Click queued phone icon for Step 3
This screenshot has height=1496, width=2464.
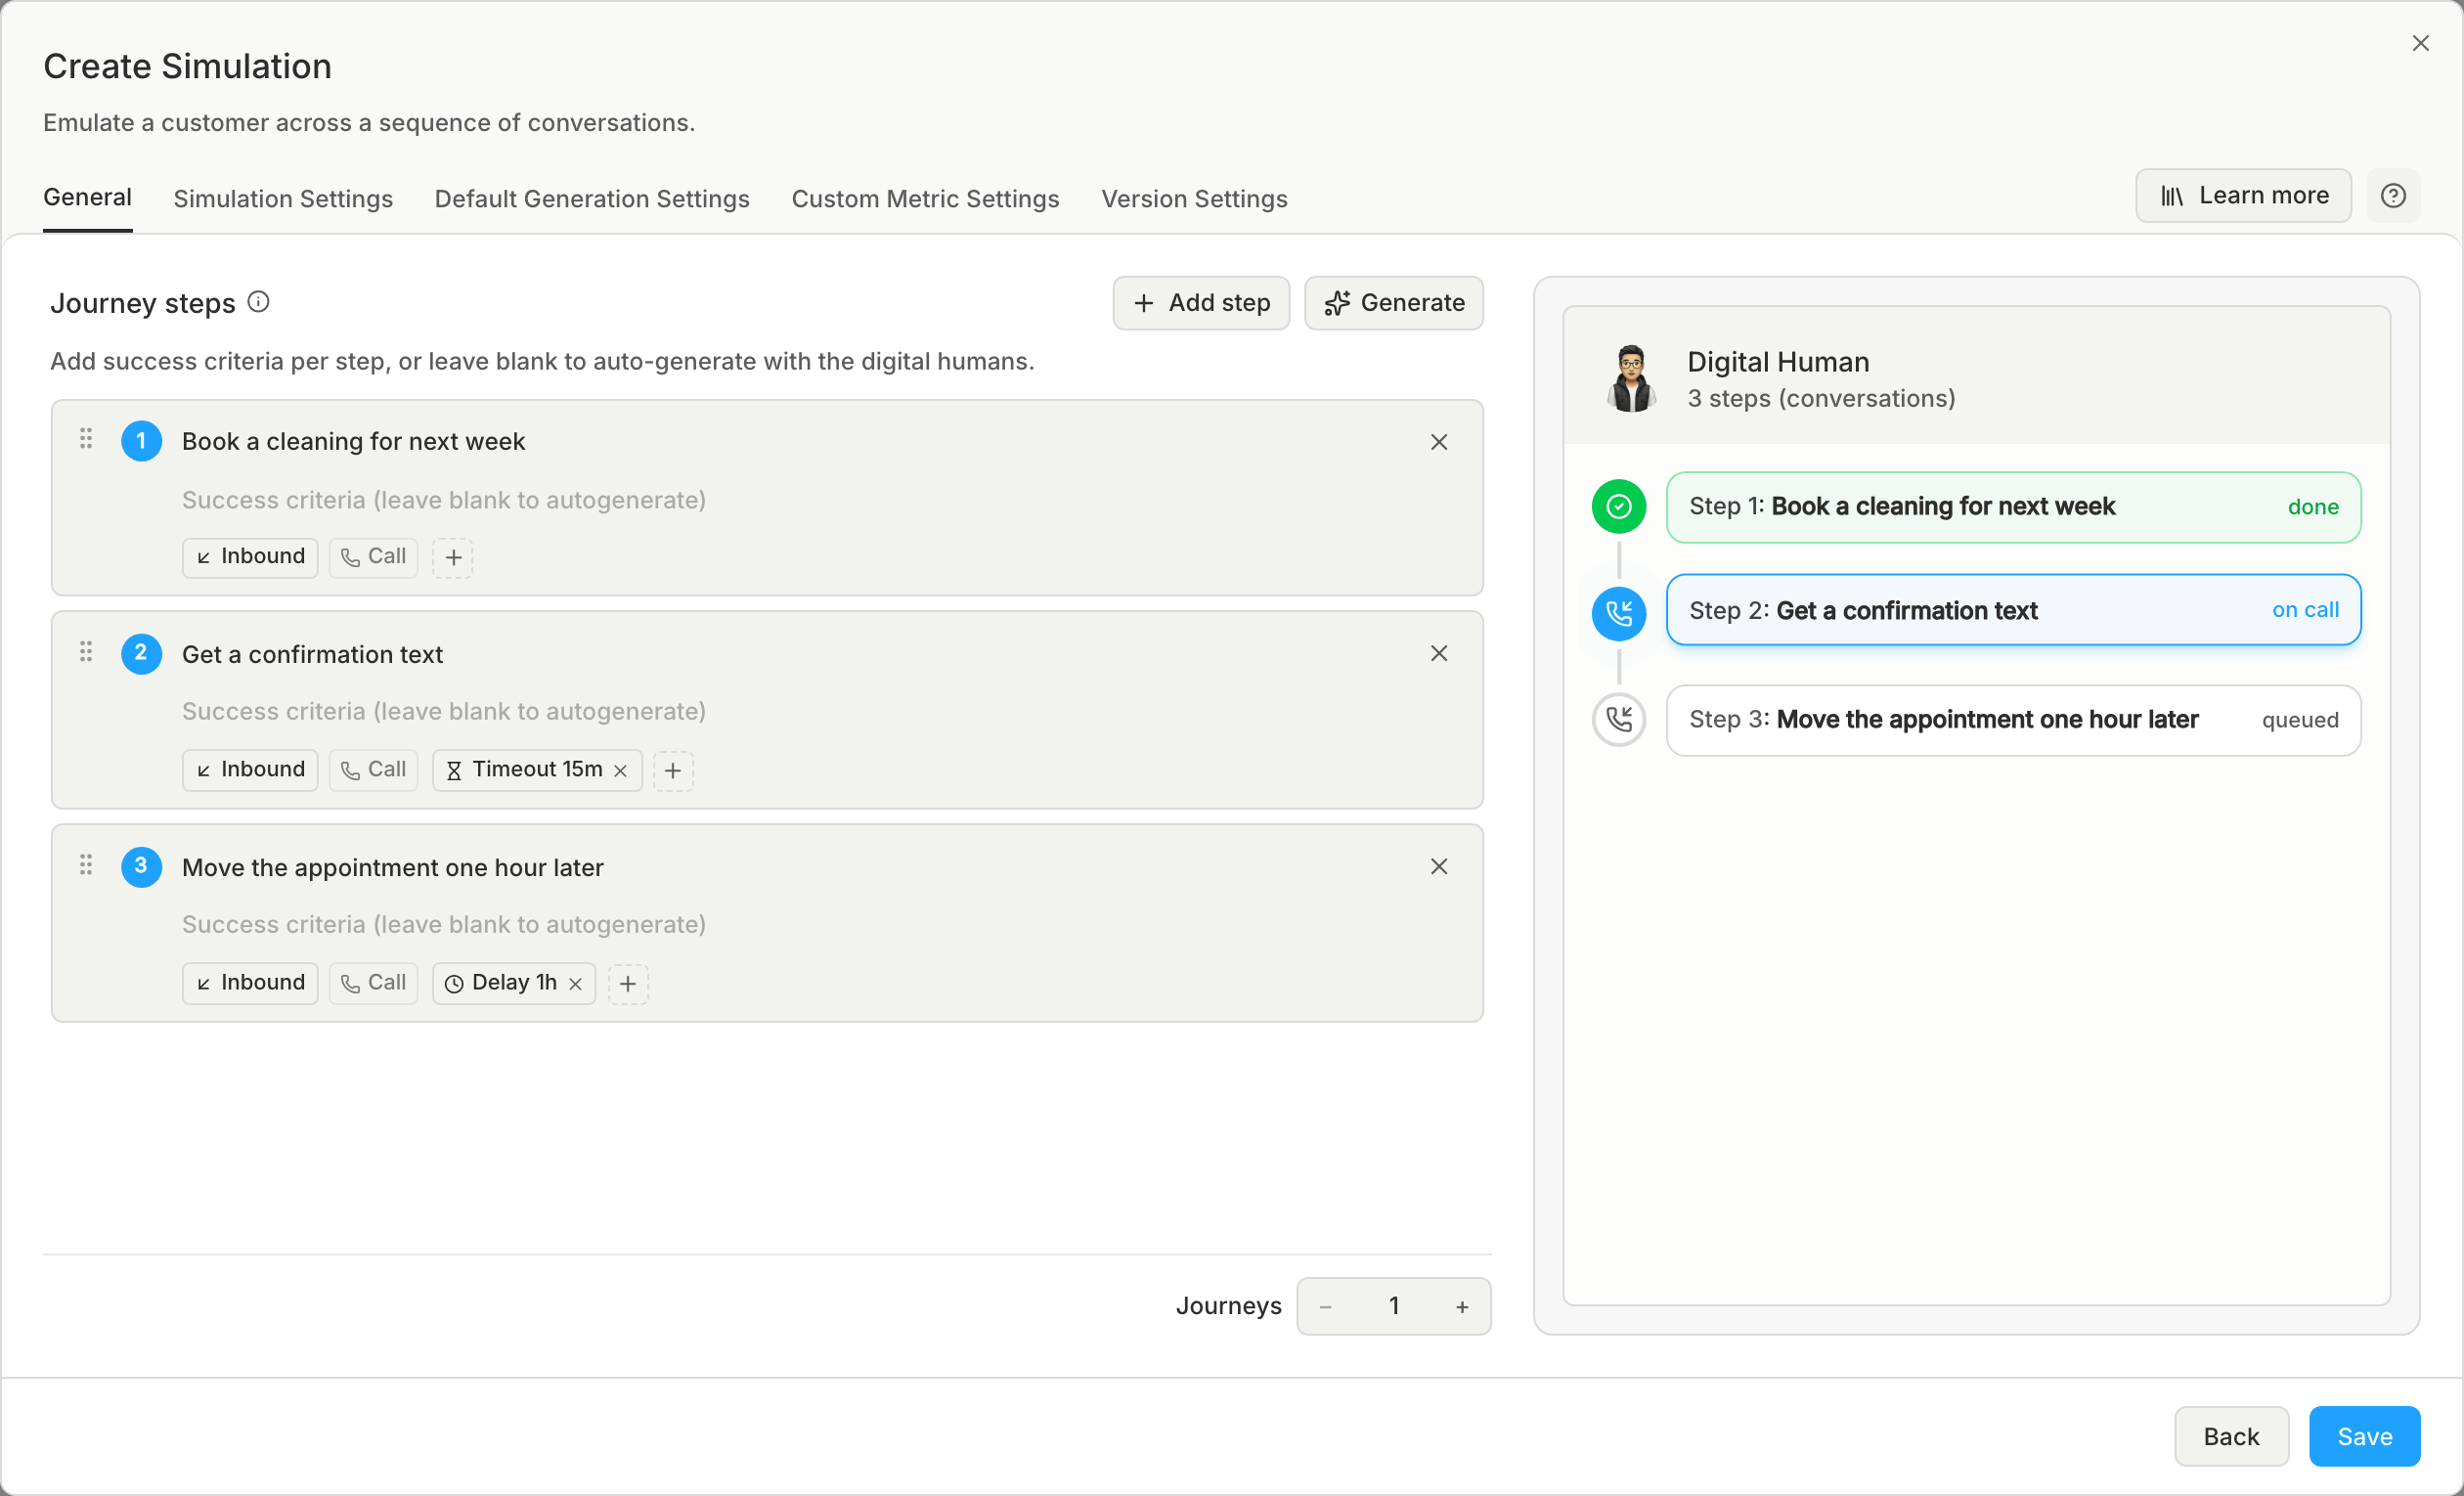click(1618, 719)
